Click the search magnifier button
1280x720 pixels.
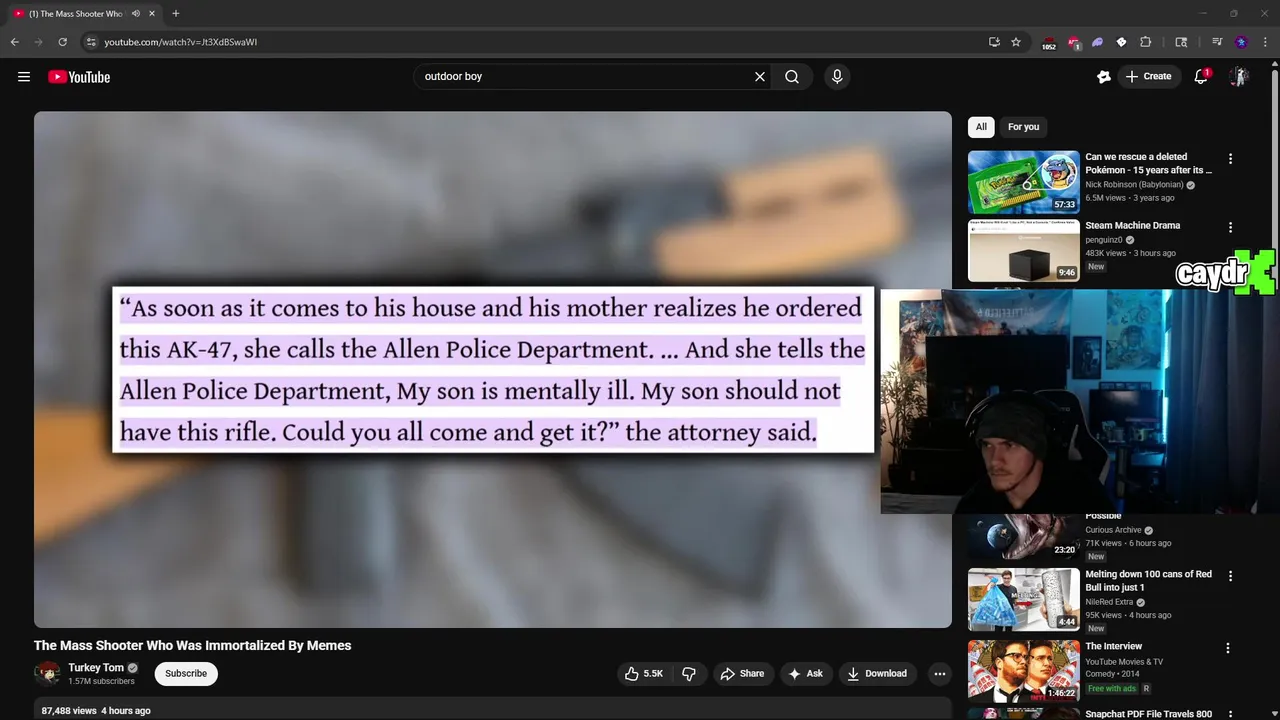click(x=792, y=77)
